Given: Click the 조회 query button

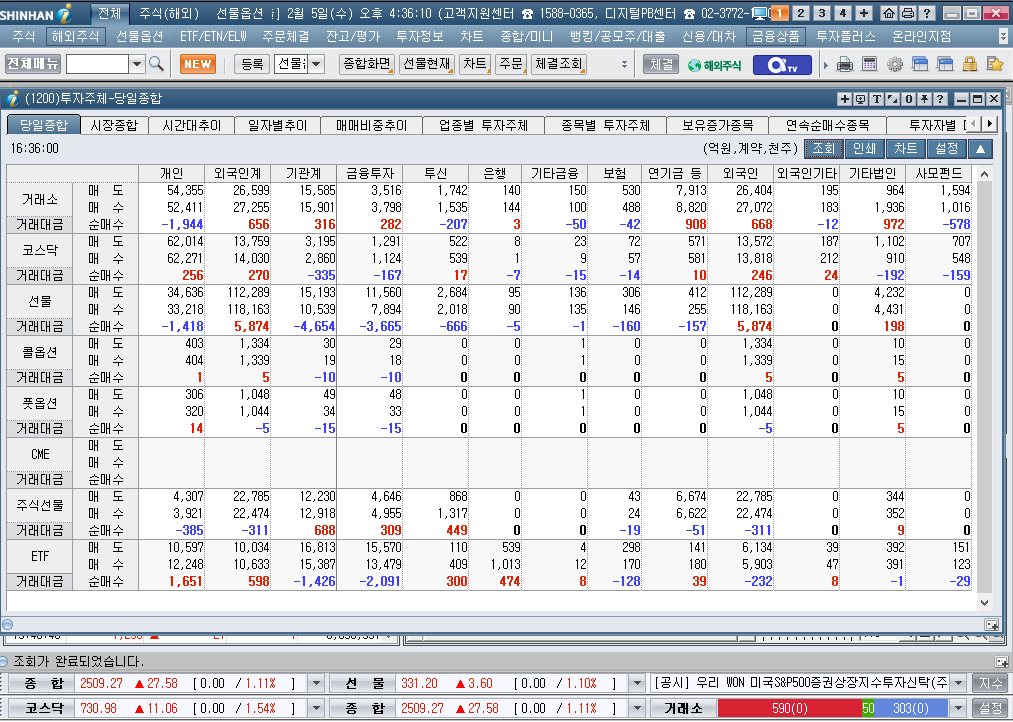Looking at the screenshot, I should (x=823, y=149).
